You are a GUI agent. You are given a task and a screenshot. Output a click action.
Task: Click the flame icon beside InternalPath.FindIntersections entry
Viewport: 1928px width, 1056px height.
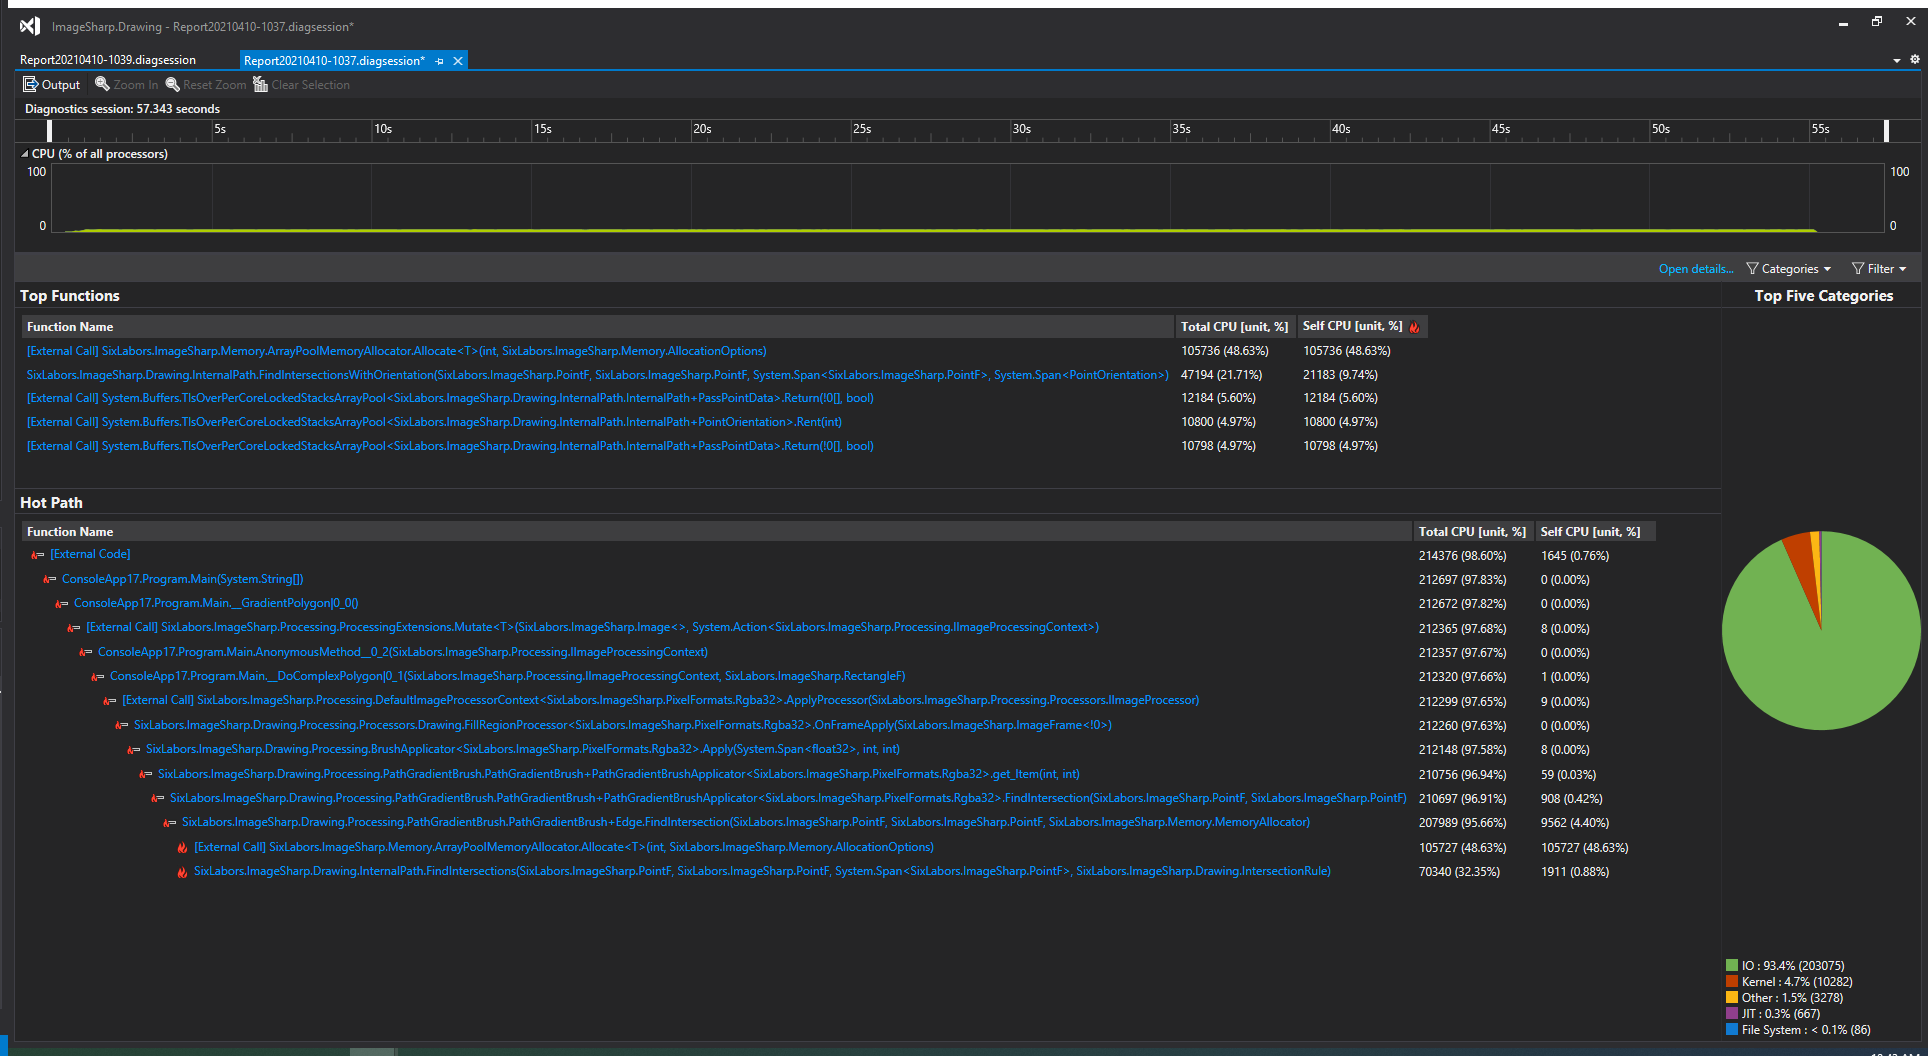click(182, 871)
